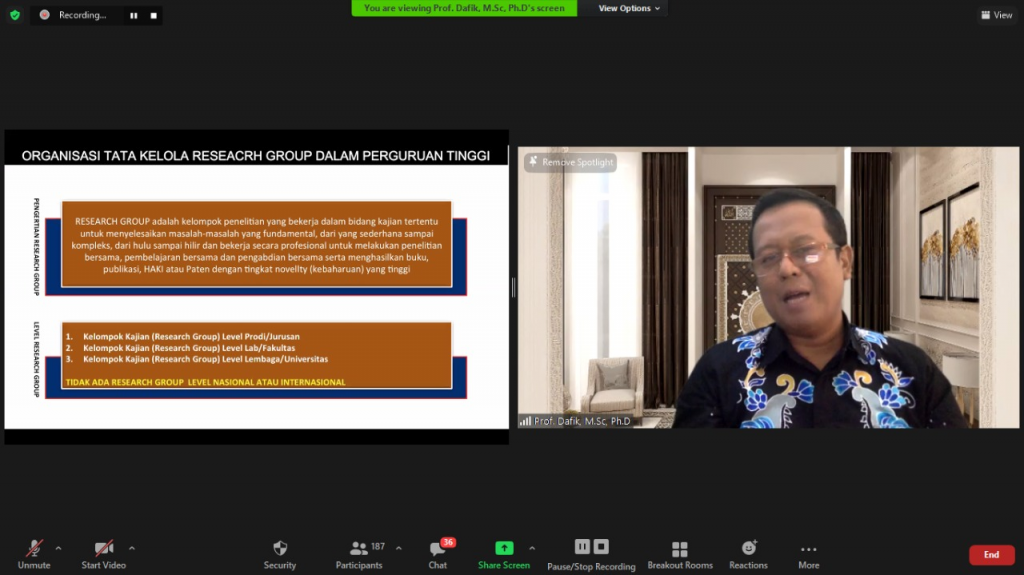Click the green Share Screen icon
The image size is (1024, 575).
[504, 548]
